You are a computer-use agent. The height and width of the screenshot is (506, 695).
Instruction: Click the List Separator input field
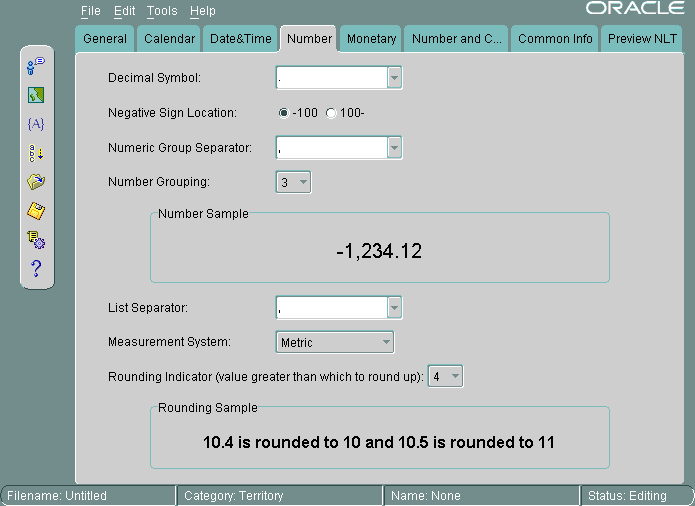click(x=330, y=308)
